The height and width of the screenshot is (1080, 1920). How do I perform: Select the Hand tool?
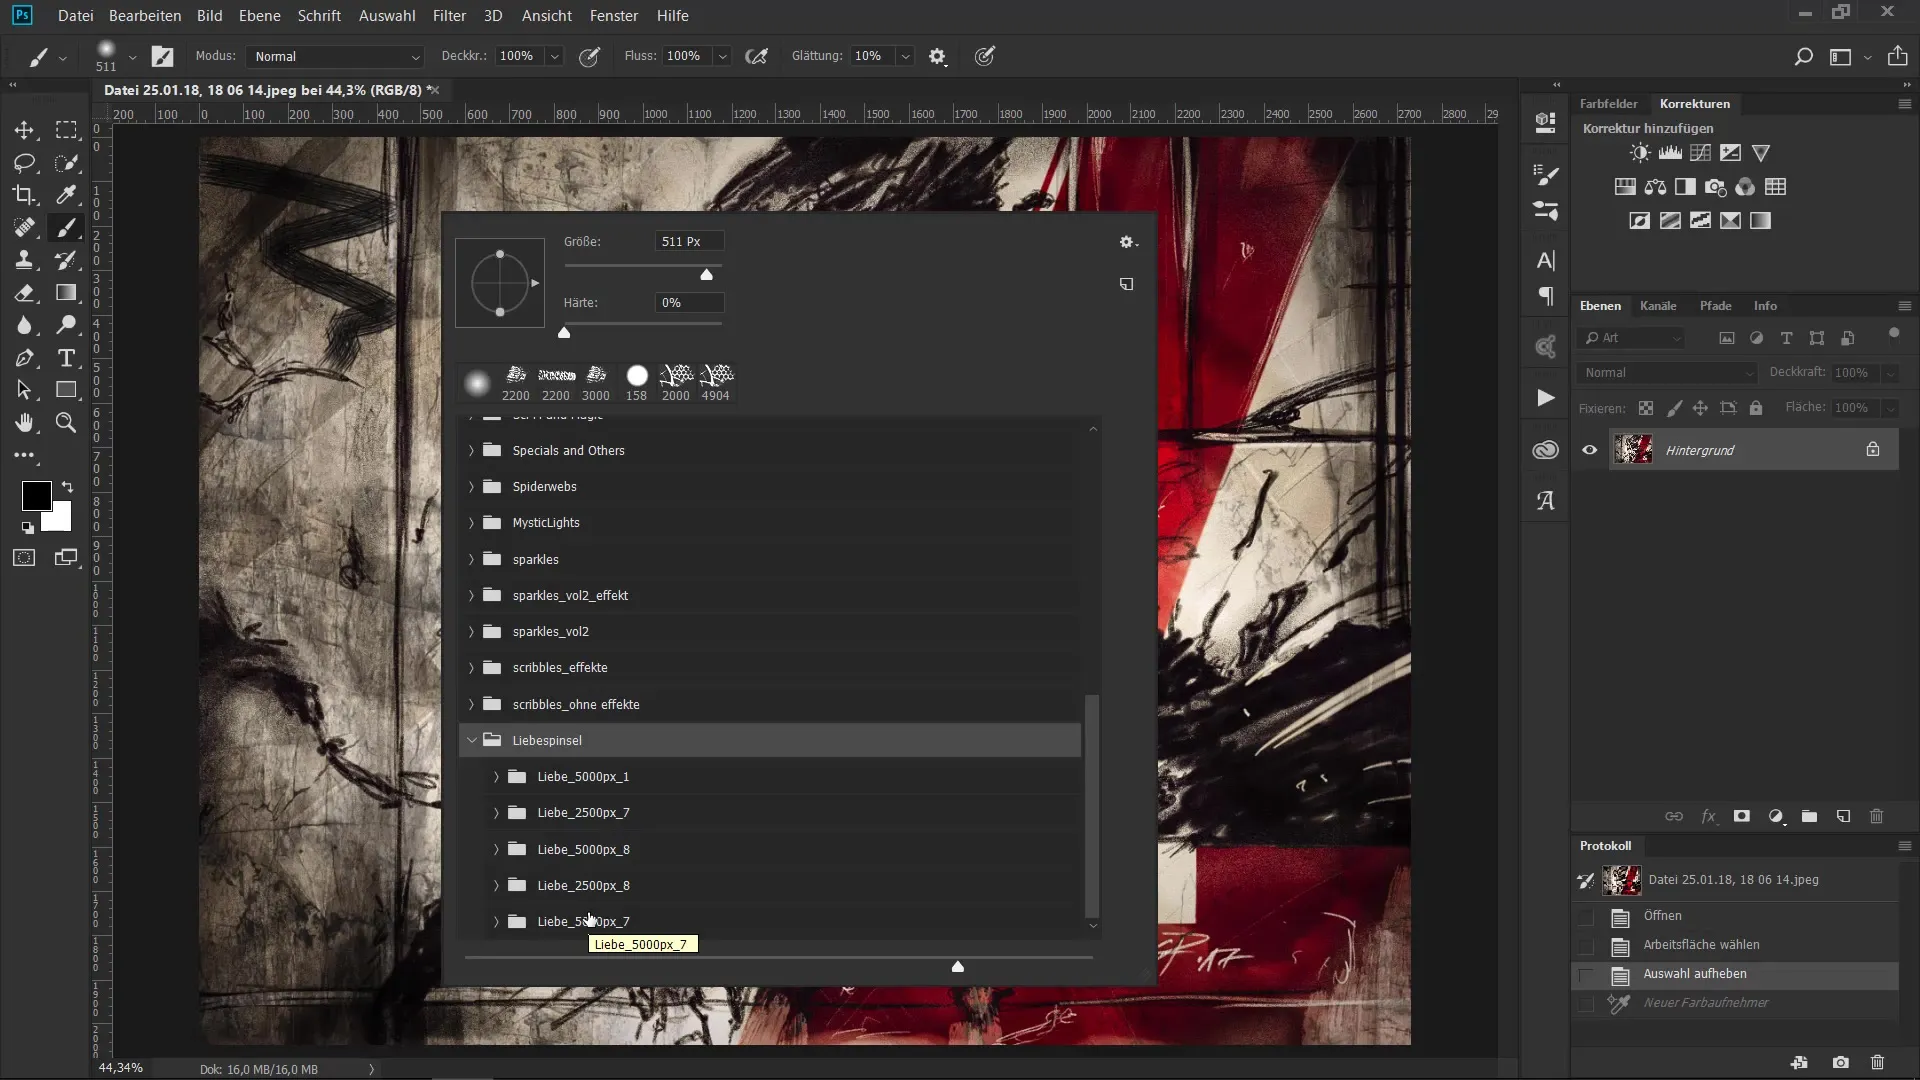pos(24,423)
